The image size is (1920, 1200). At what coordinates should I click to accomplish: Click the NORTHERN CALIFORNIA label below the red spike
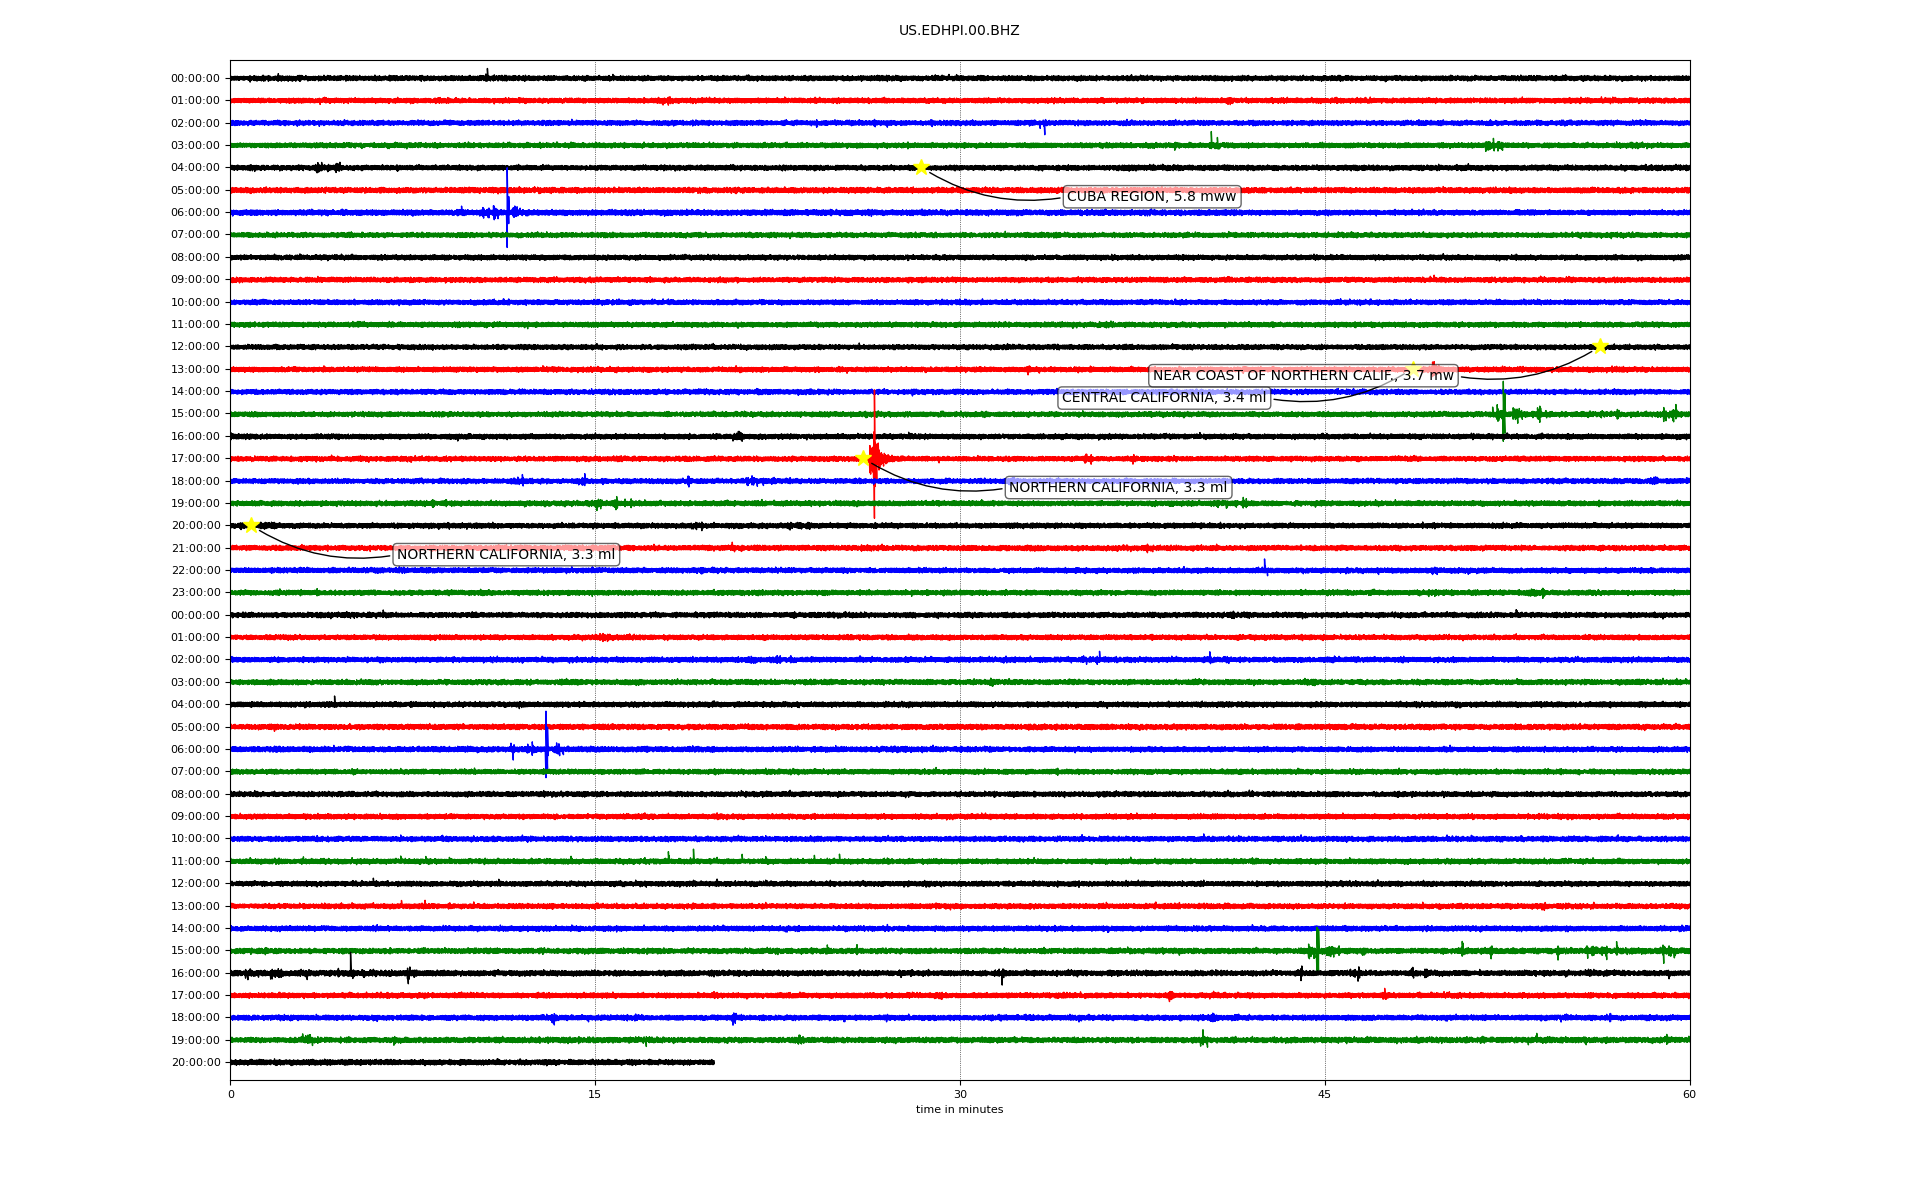tap(1117, 487)
